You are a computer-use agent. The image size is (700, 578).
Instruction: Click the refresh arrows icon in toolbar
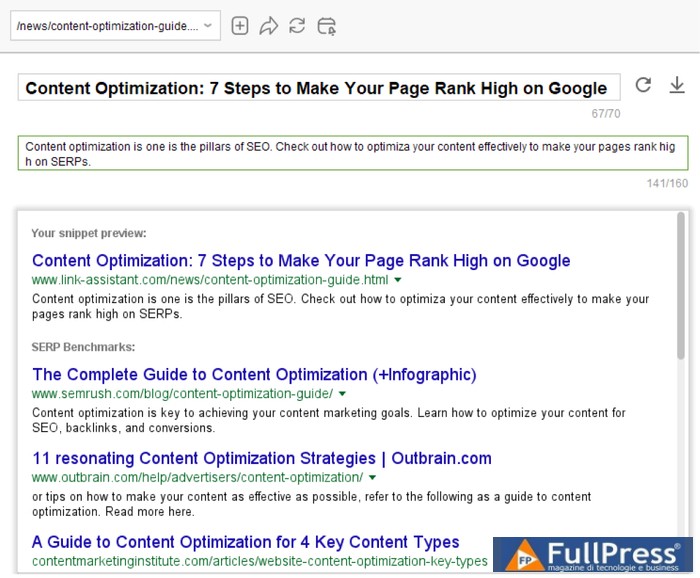click(297, 26)
